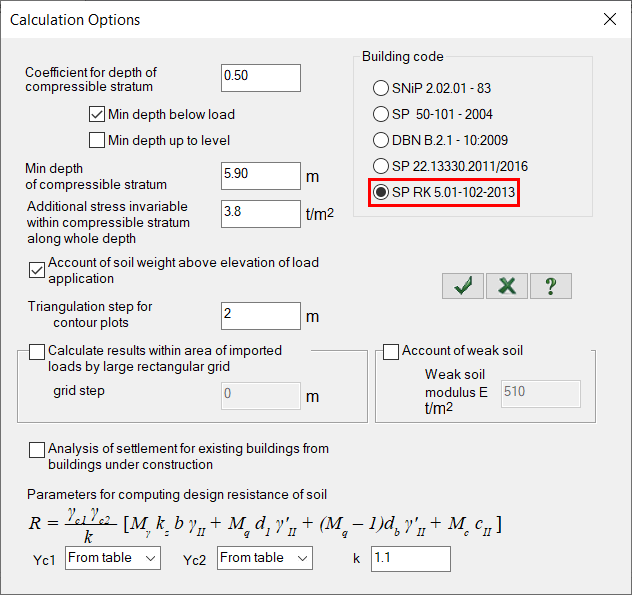The height and width of the screenshot is (595, 632).
Task: Click the coefficient for depth field 0.50
Action: click(260, 77)
